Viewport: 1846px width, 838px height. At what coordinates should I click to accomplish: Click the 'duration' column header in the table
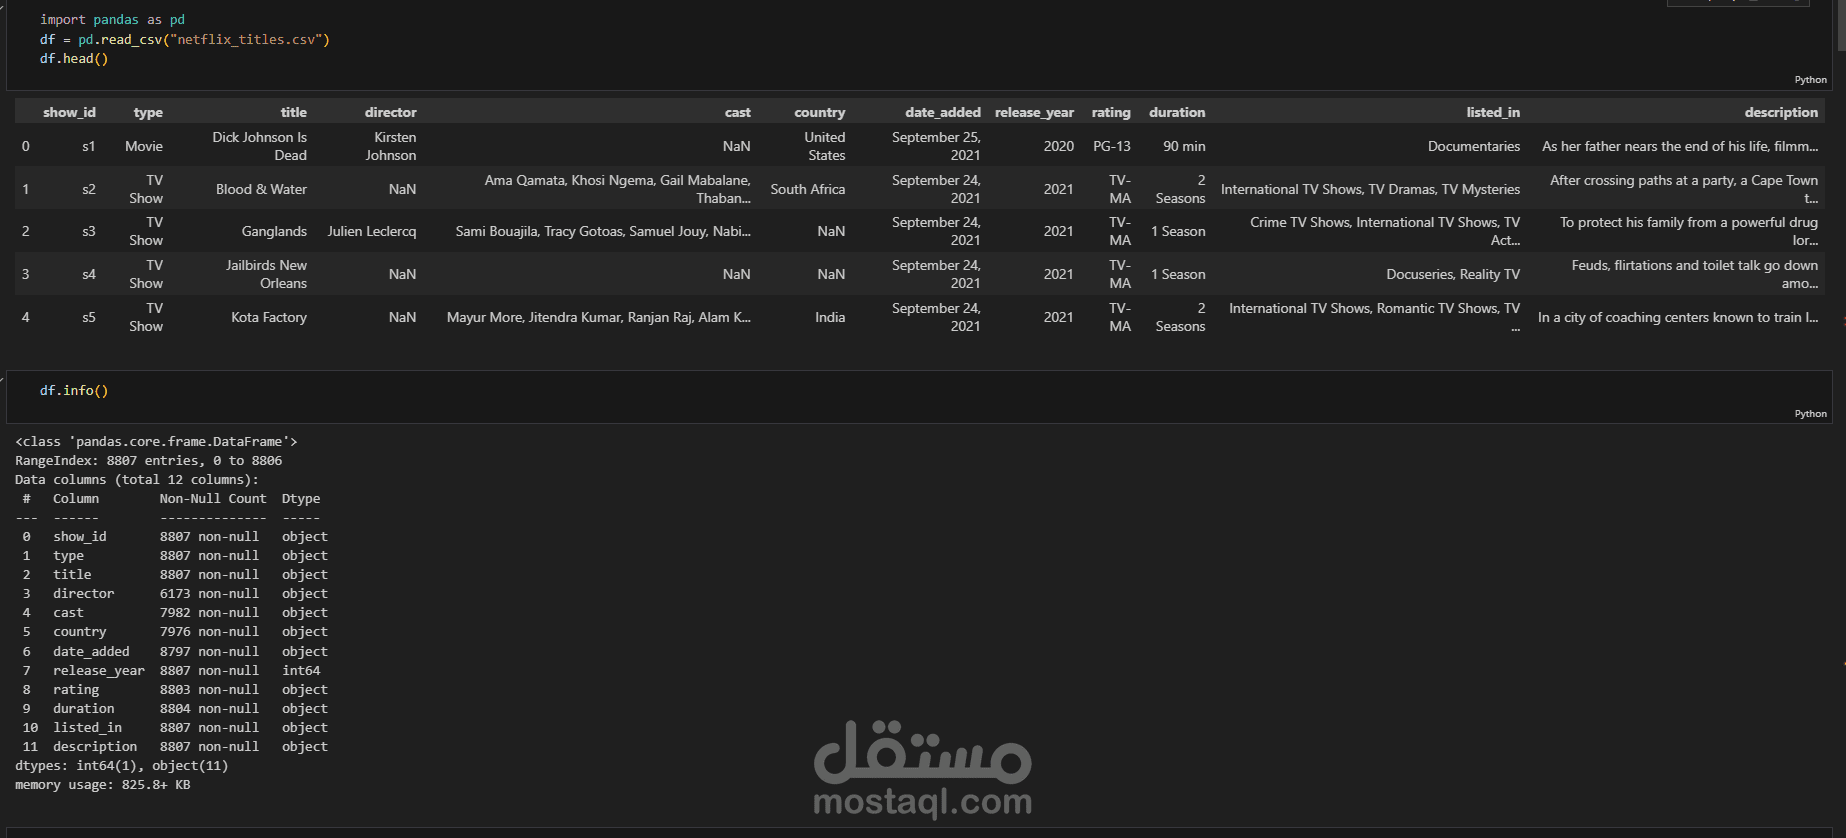1177,113
